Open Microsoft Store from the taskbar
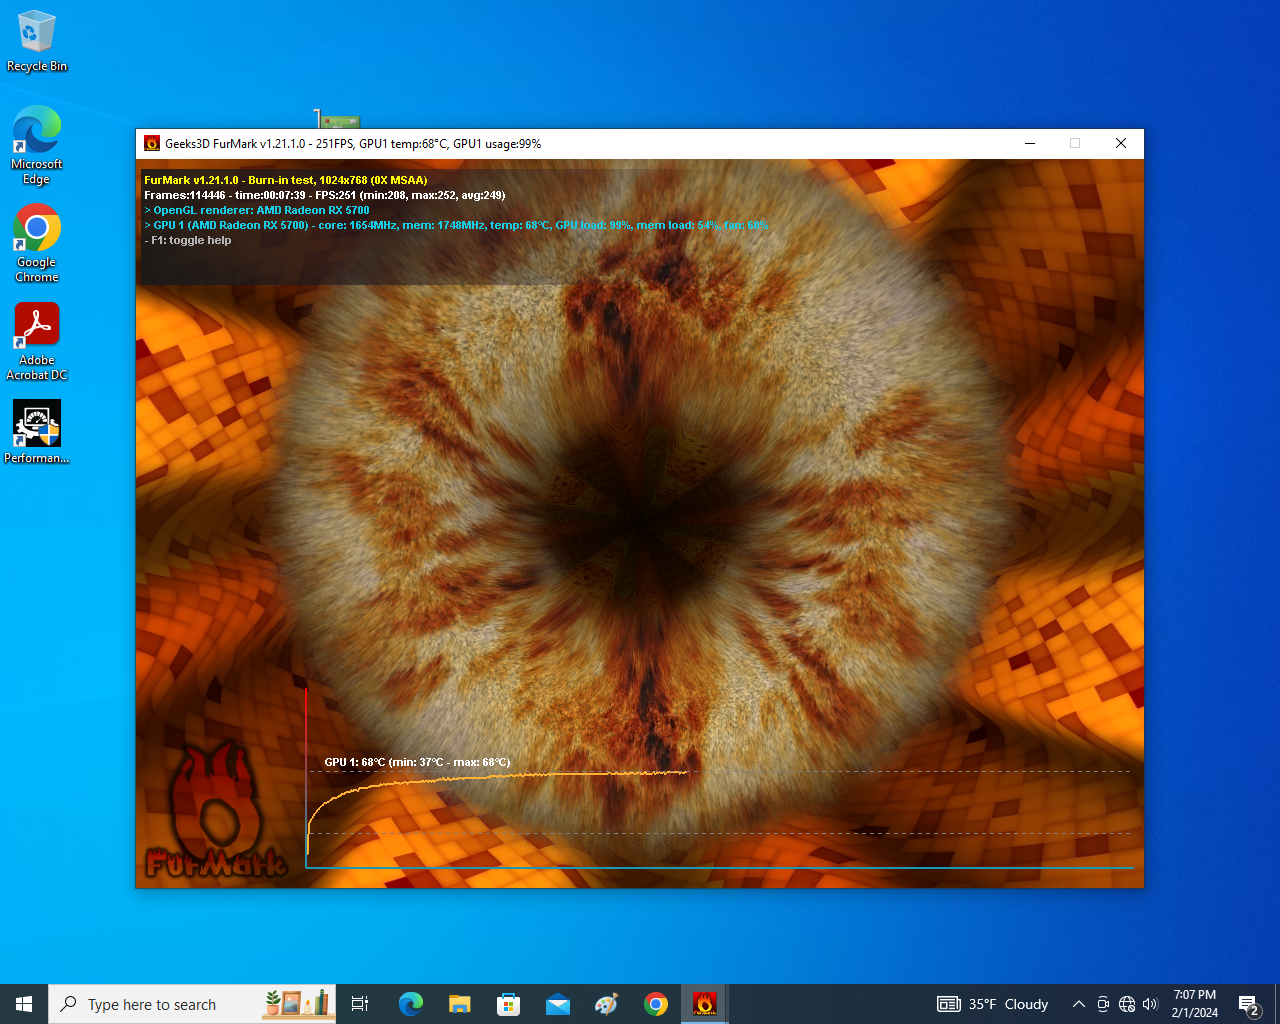The width and height of the screenshot is (1280, 1024). [x=508, y=1004]
